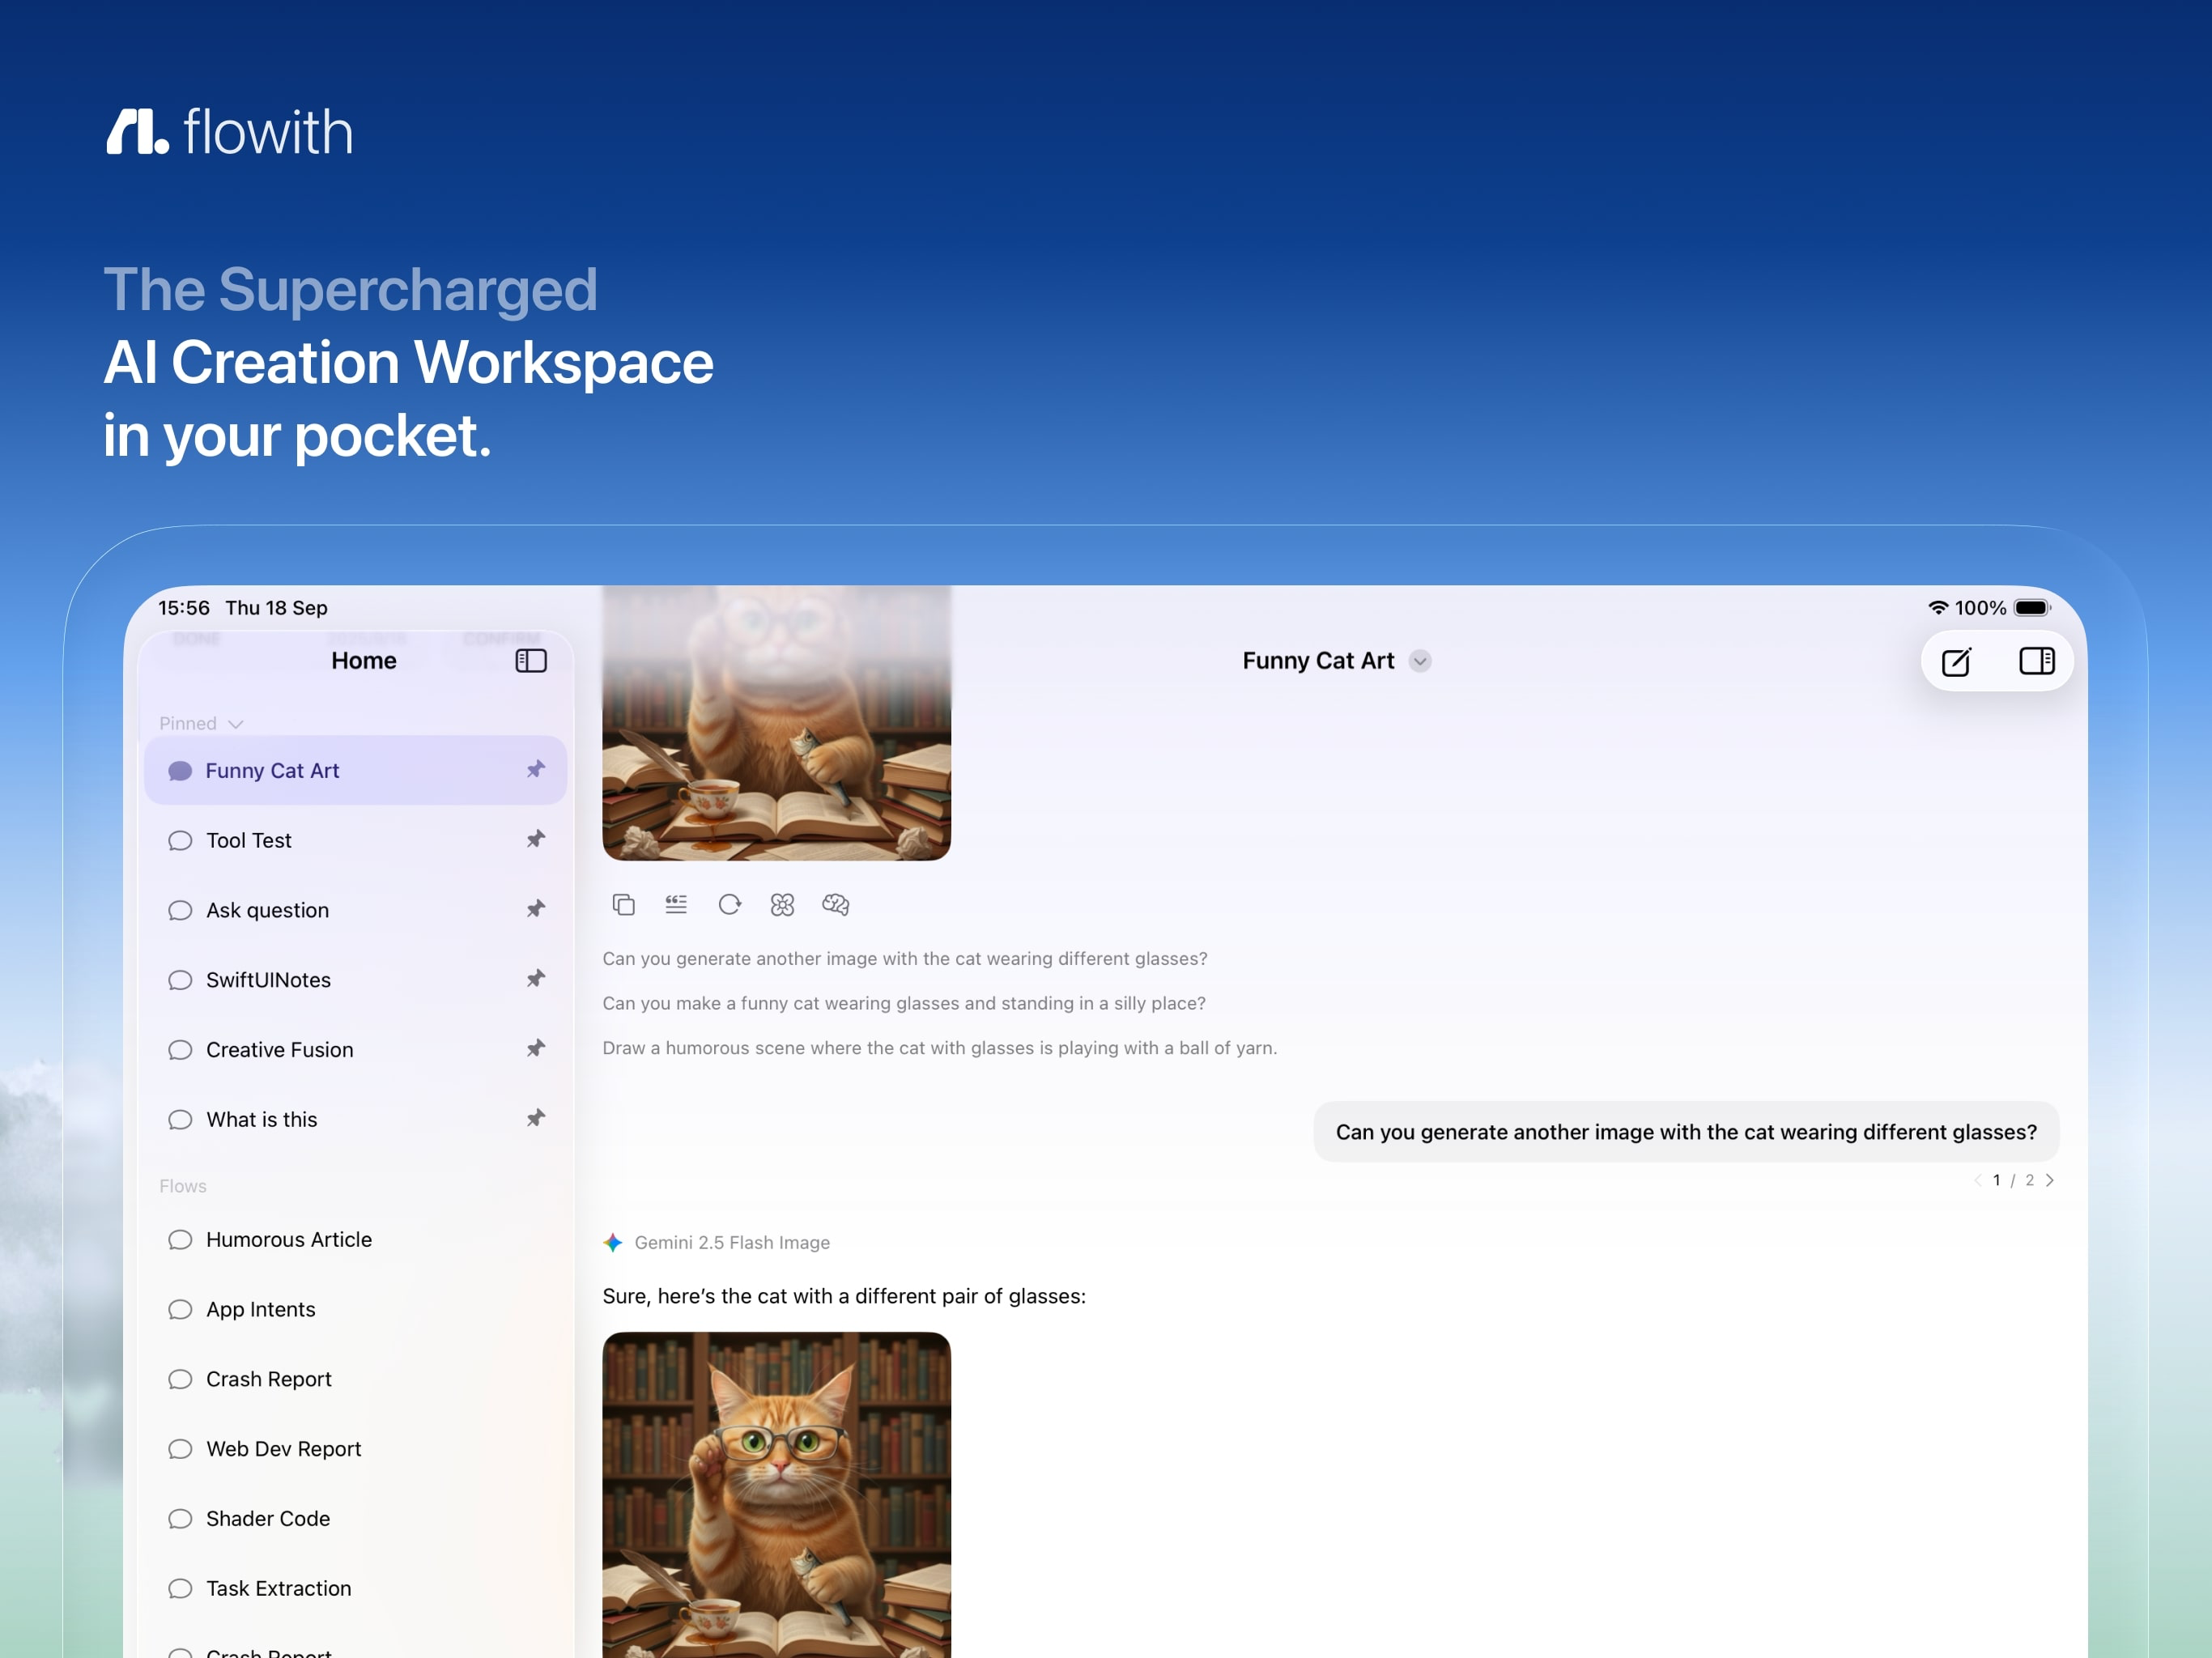Open the SwiftUINotes conversation
Image resolution: width=2212 pixels, height=1658 pixels.
355,980
